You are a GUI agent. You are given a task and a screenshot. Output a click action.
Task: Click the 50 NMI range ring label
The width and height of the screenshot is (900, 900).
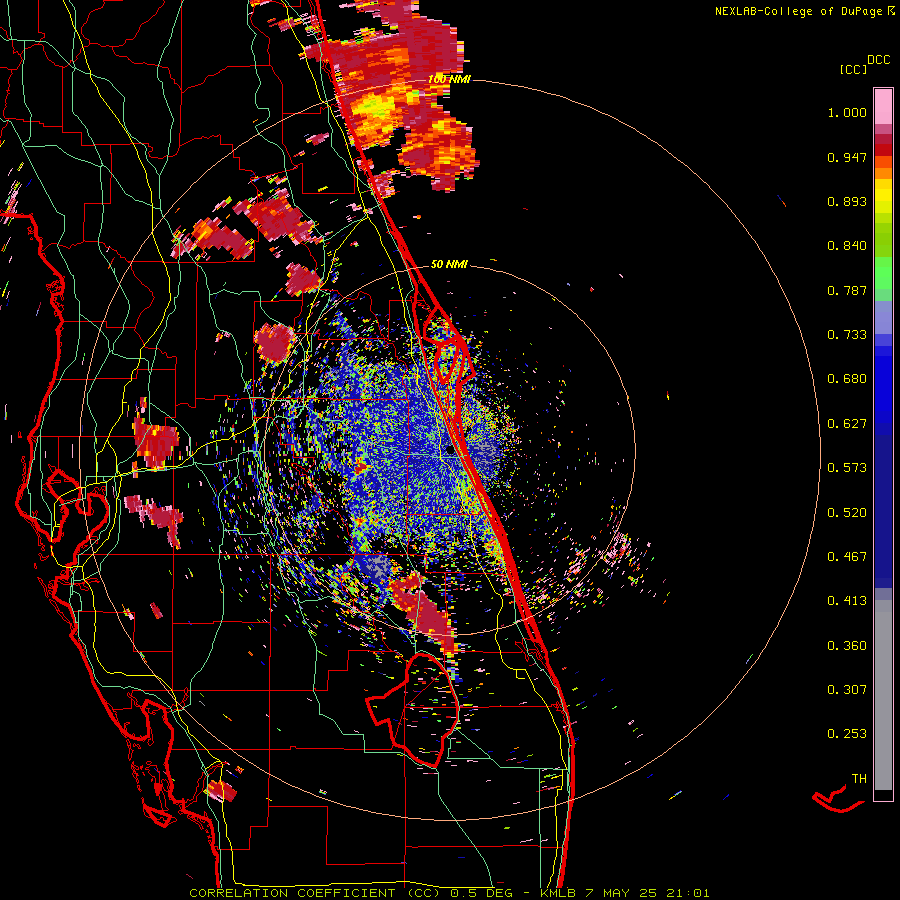pyautogui.click(x=449, y=265)
